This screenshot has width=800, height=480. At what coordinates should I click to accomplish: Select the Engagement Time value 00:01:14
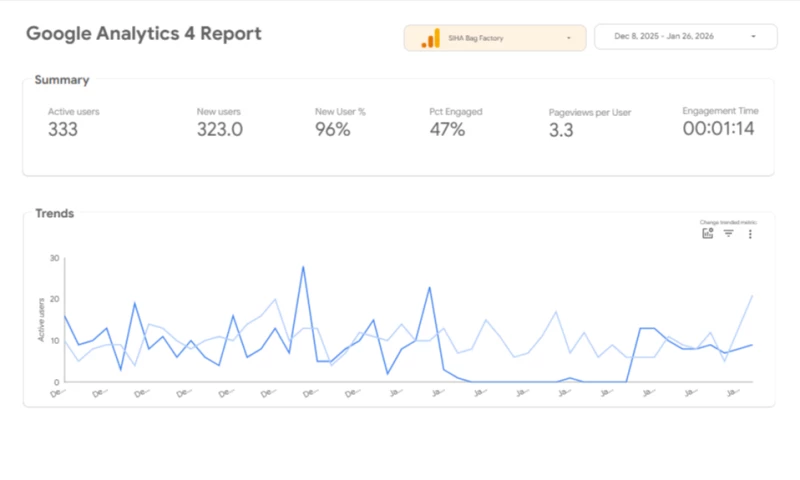coord(718,129)
